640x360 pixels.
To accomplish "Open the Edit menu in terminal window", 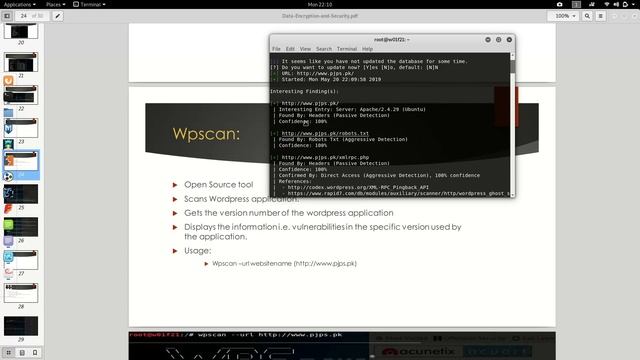I will 290,49.
